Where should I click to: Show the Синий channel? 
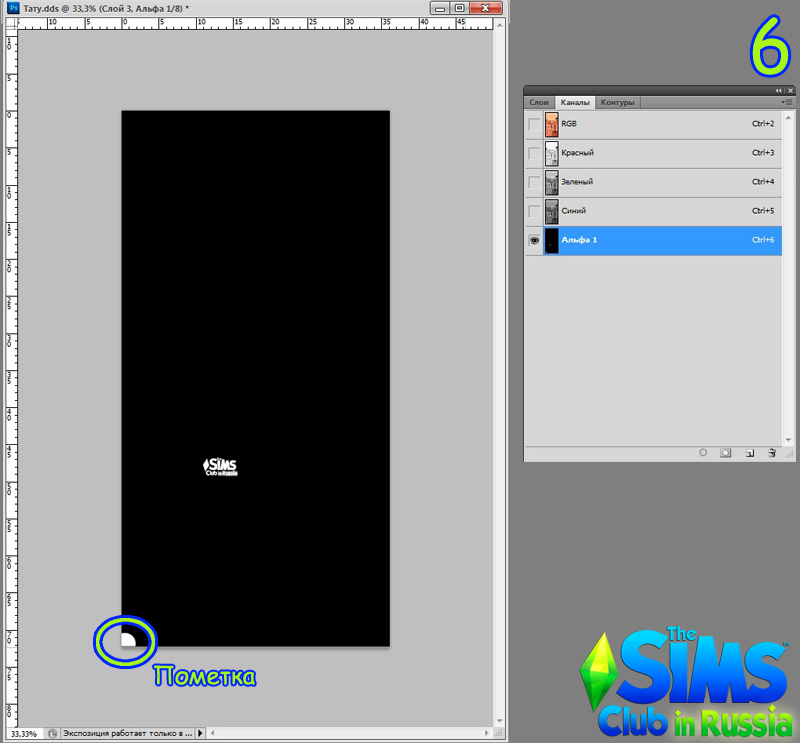[x=534, y=211]
